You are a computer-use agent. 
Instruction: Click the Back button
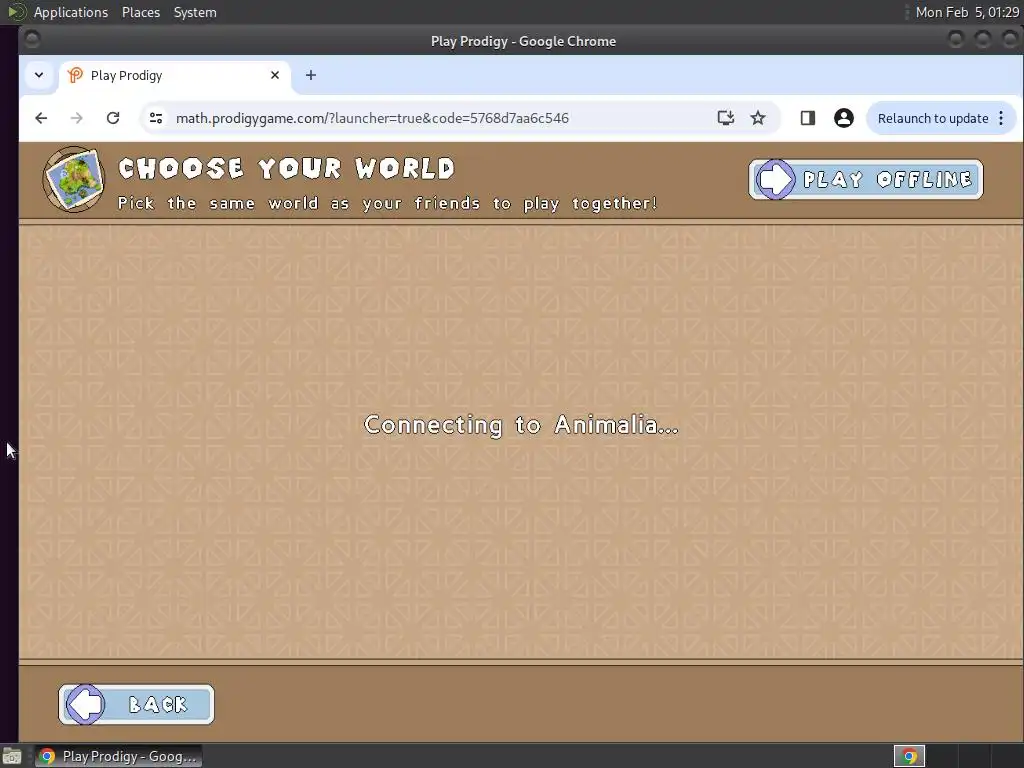click(136, 704)
